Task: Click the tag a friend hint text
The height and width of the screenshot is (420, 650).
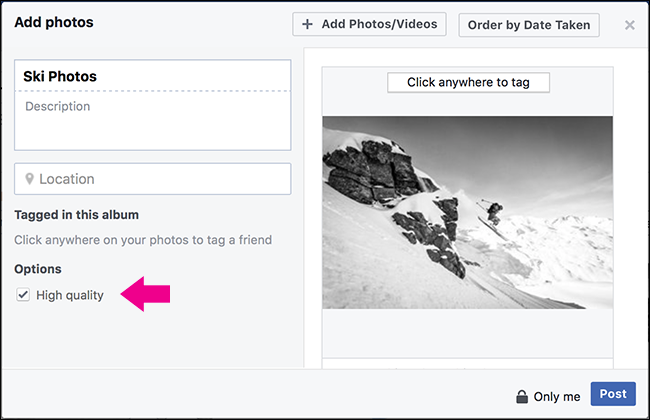Action: coord(143,240)
